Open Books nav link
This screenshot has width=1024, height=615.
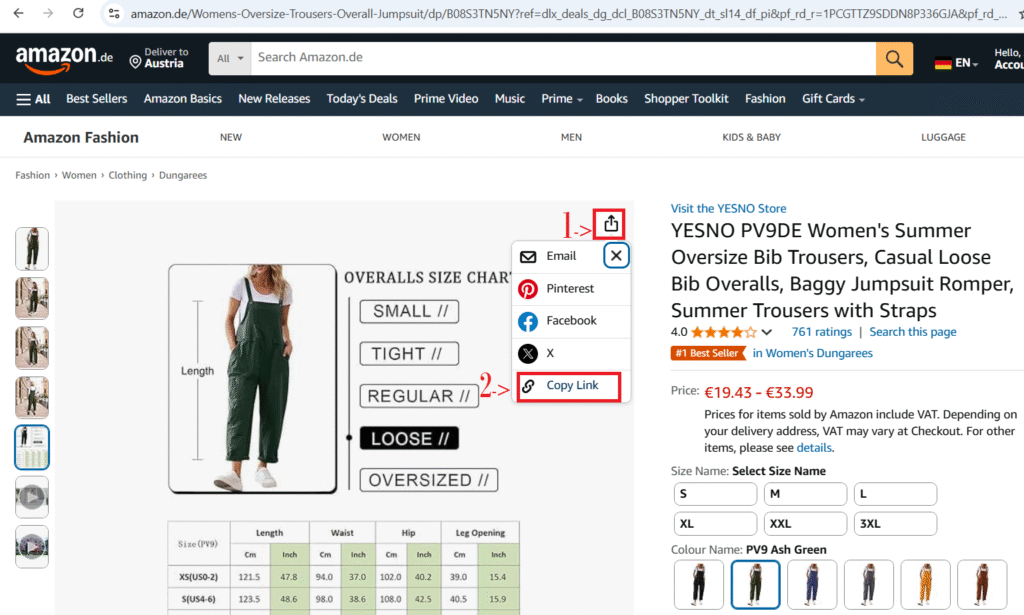611,99
